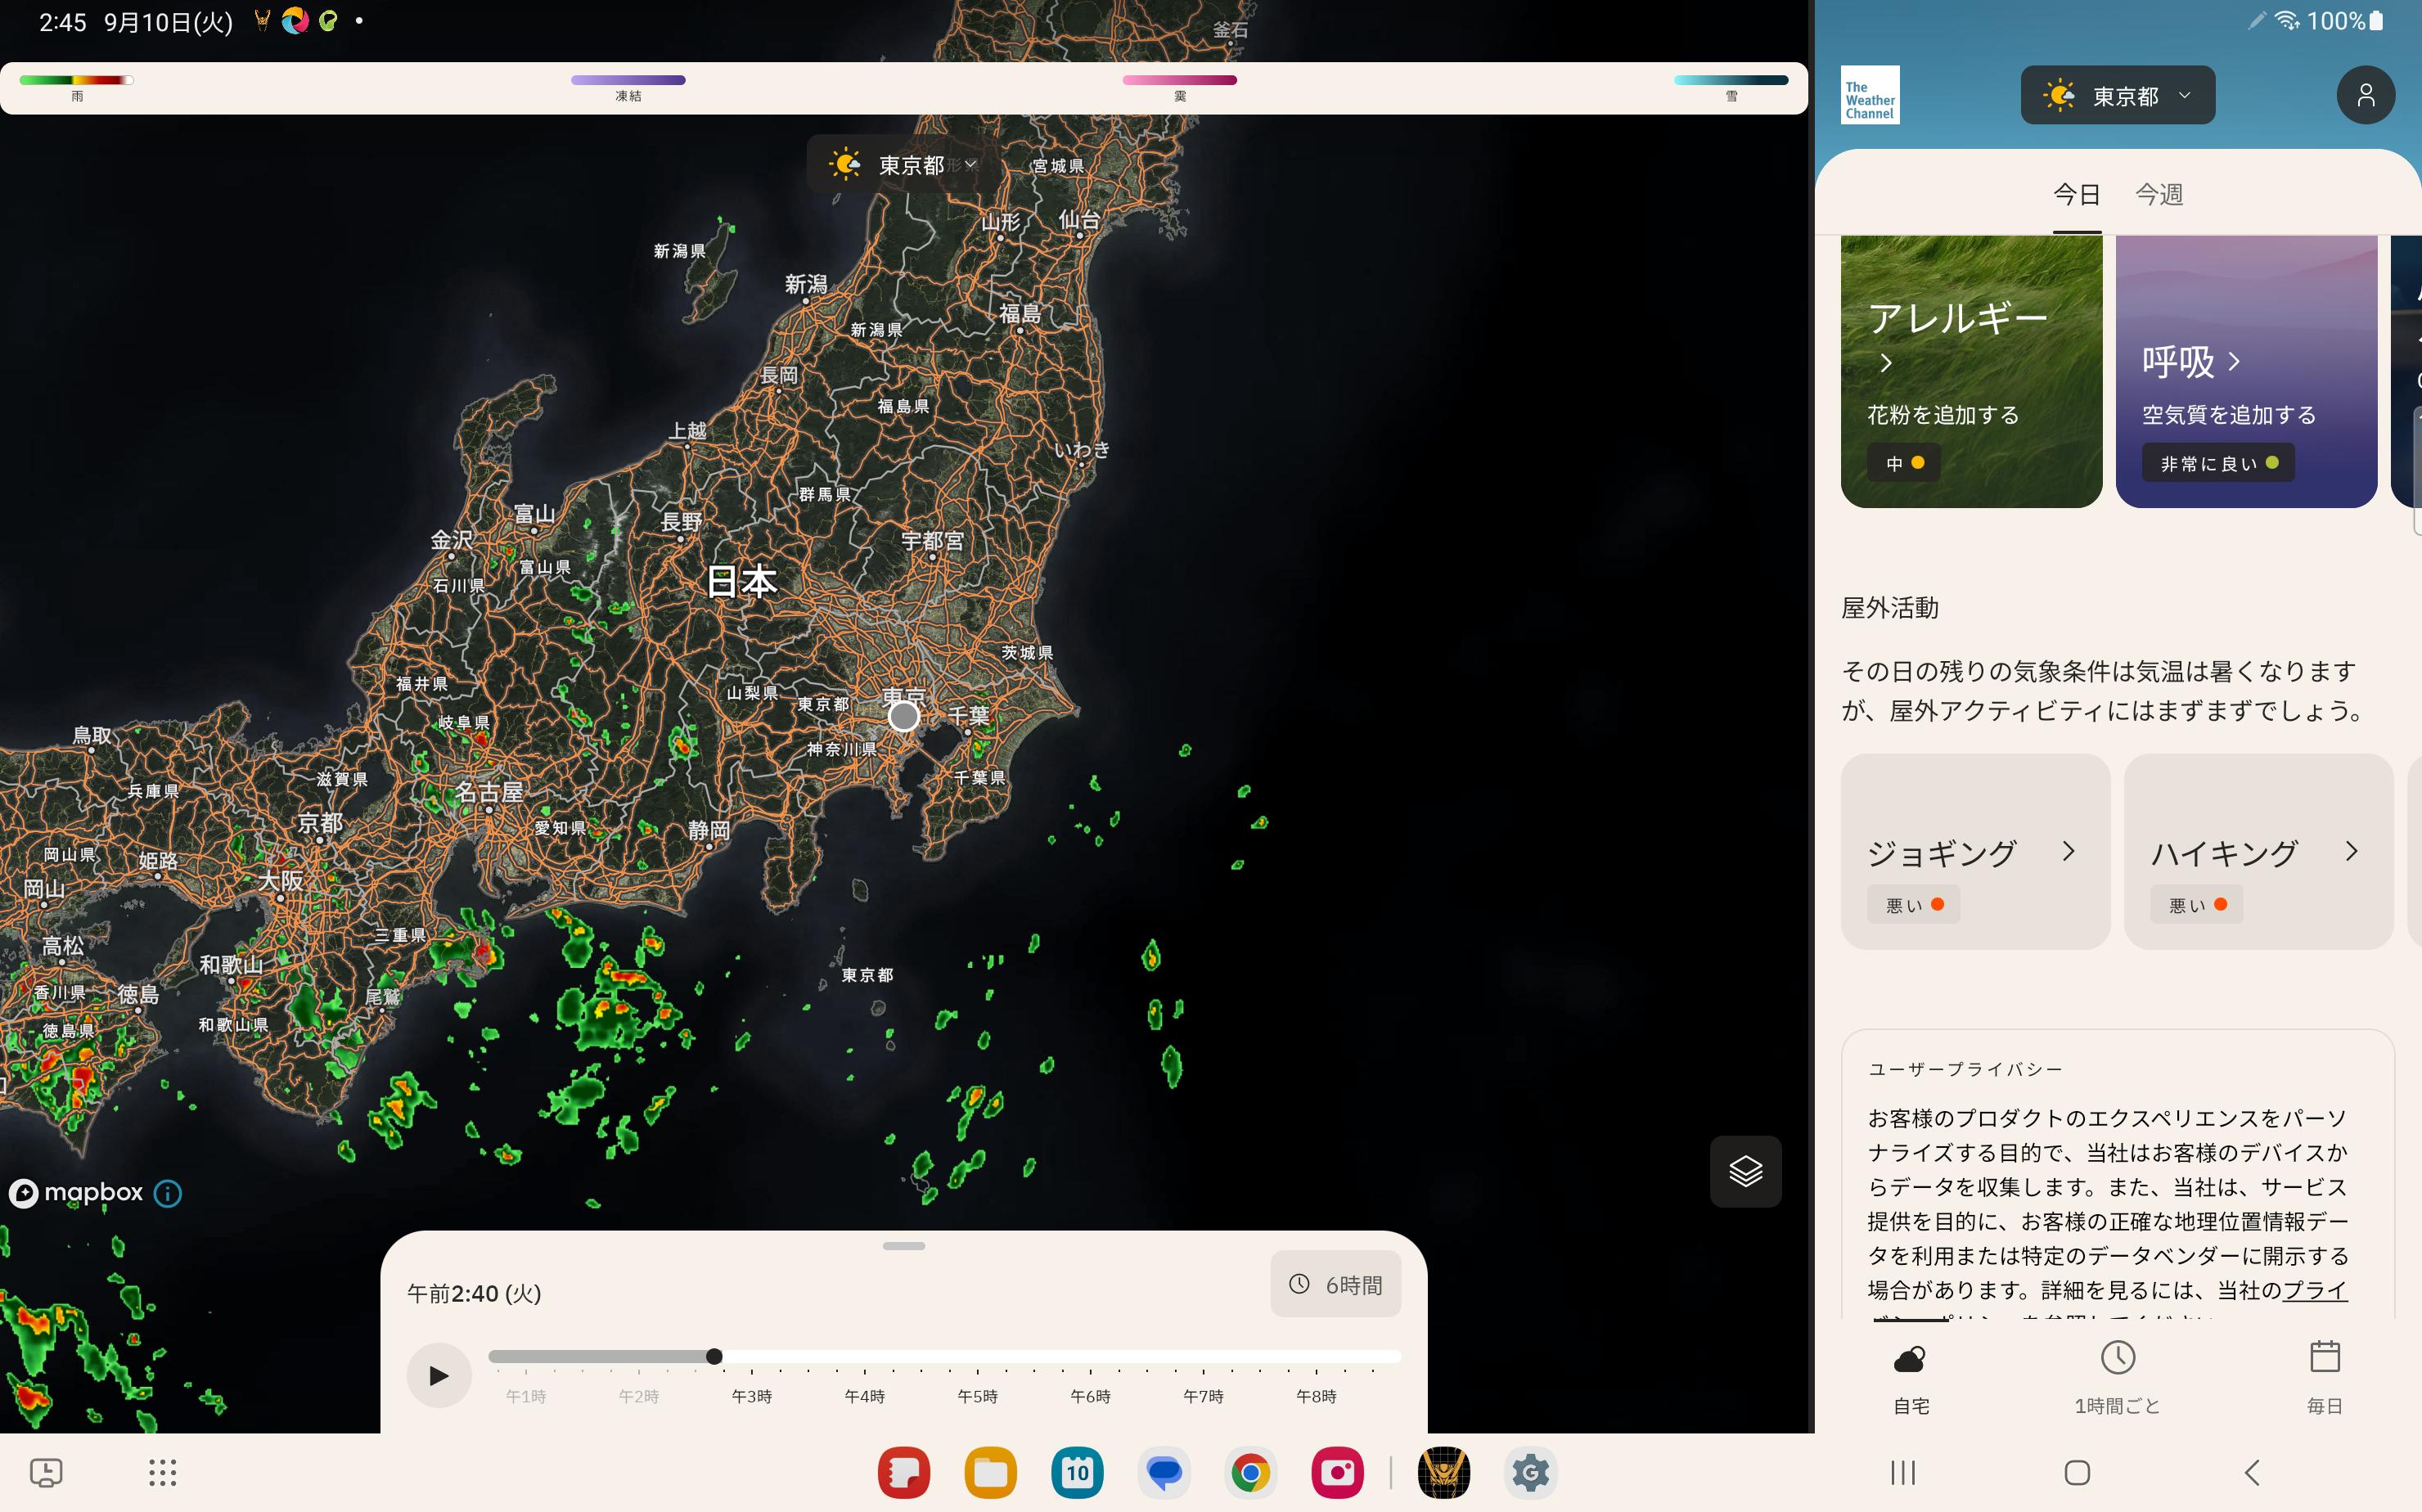
Task: Switch to the 今週 tab
Action: (x=2159, y=194)
